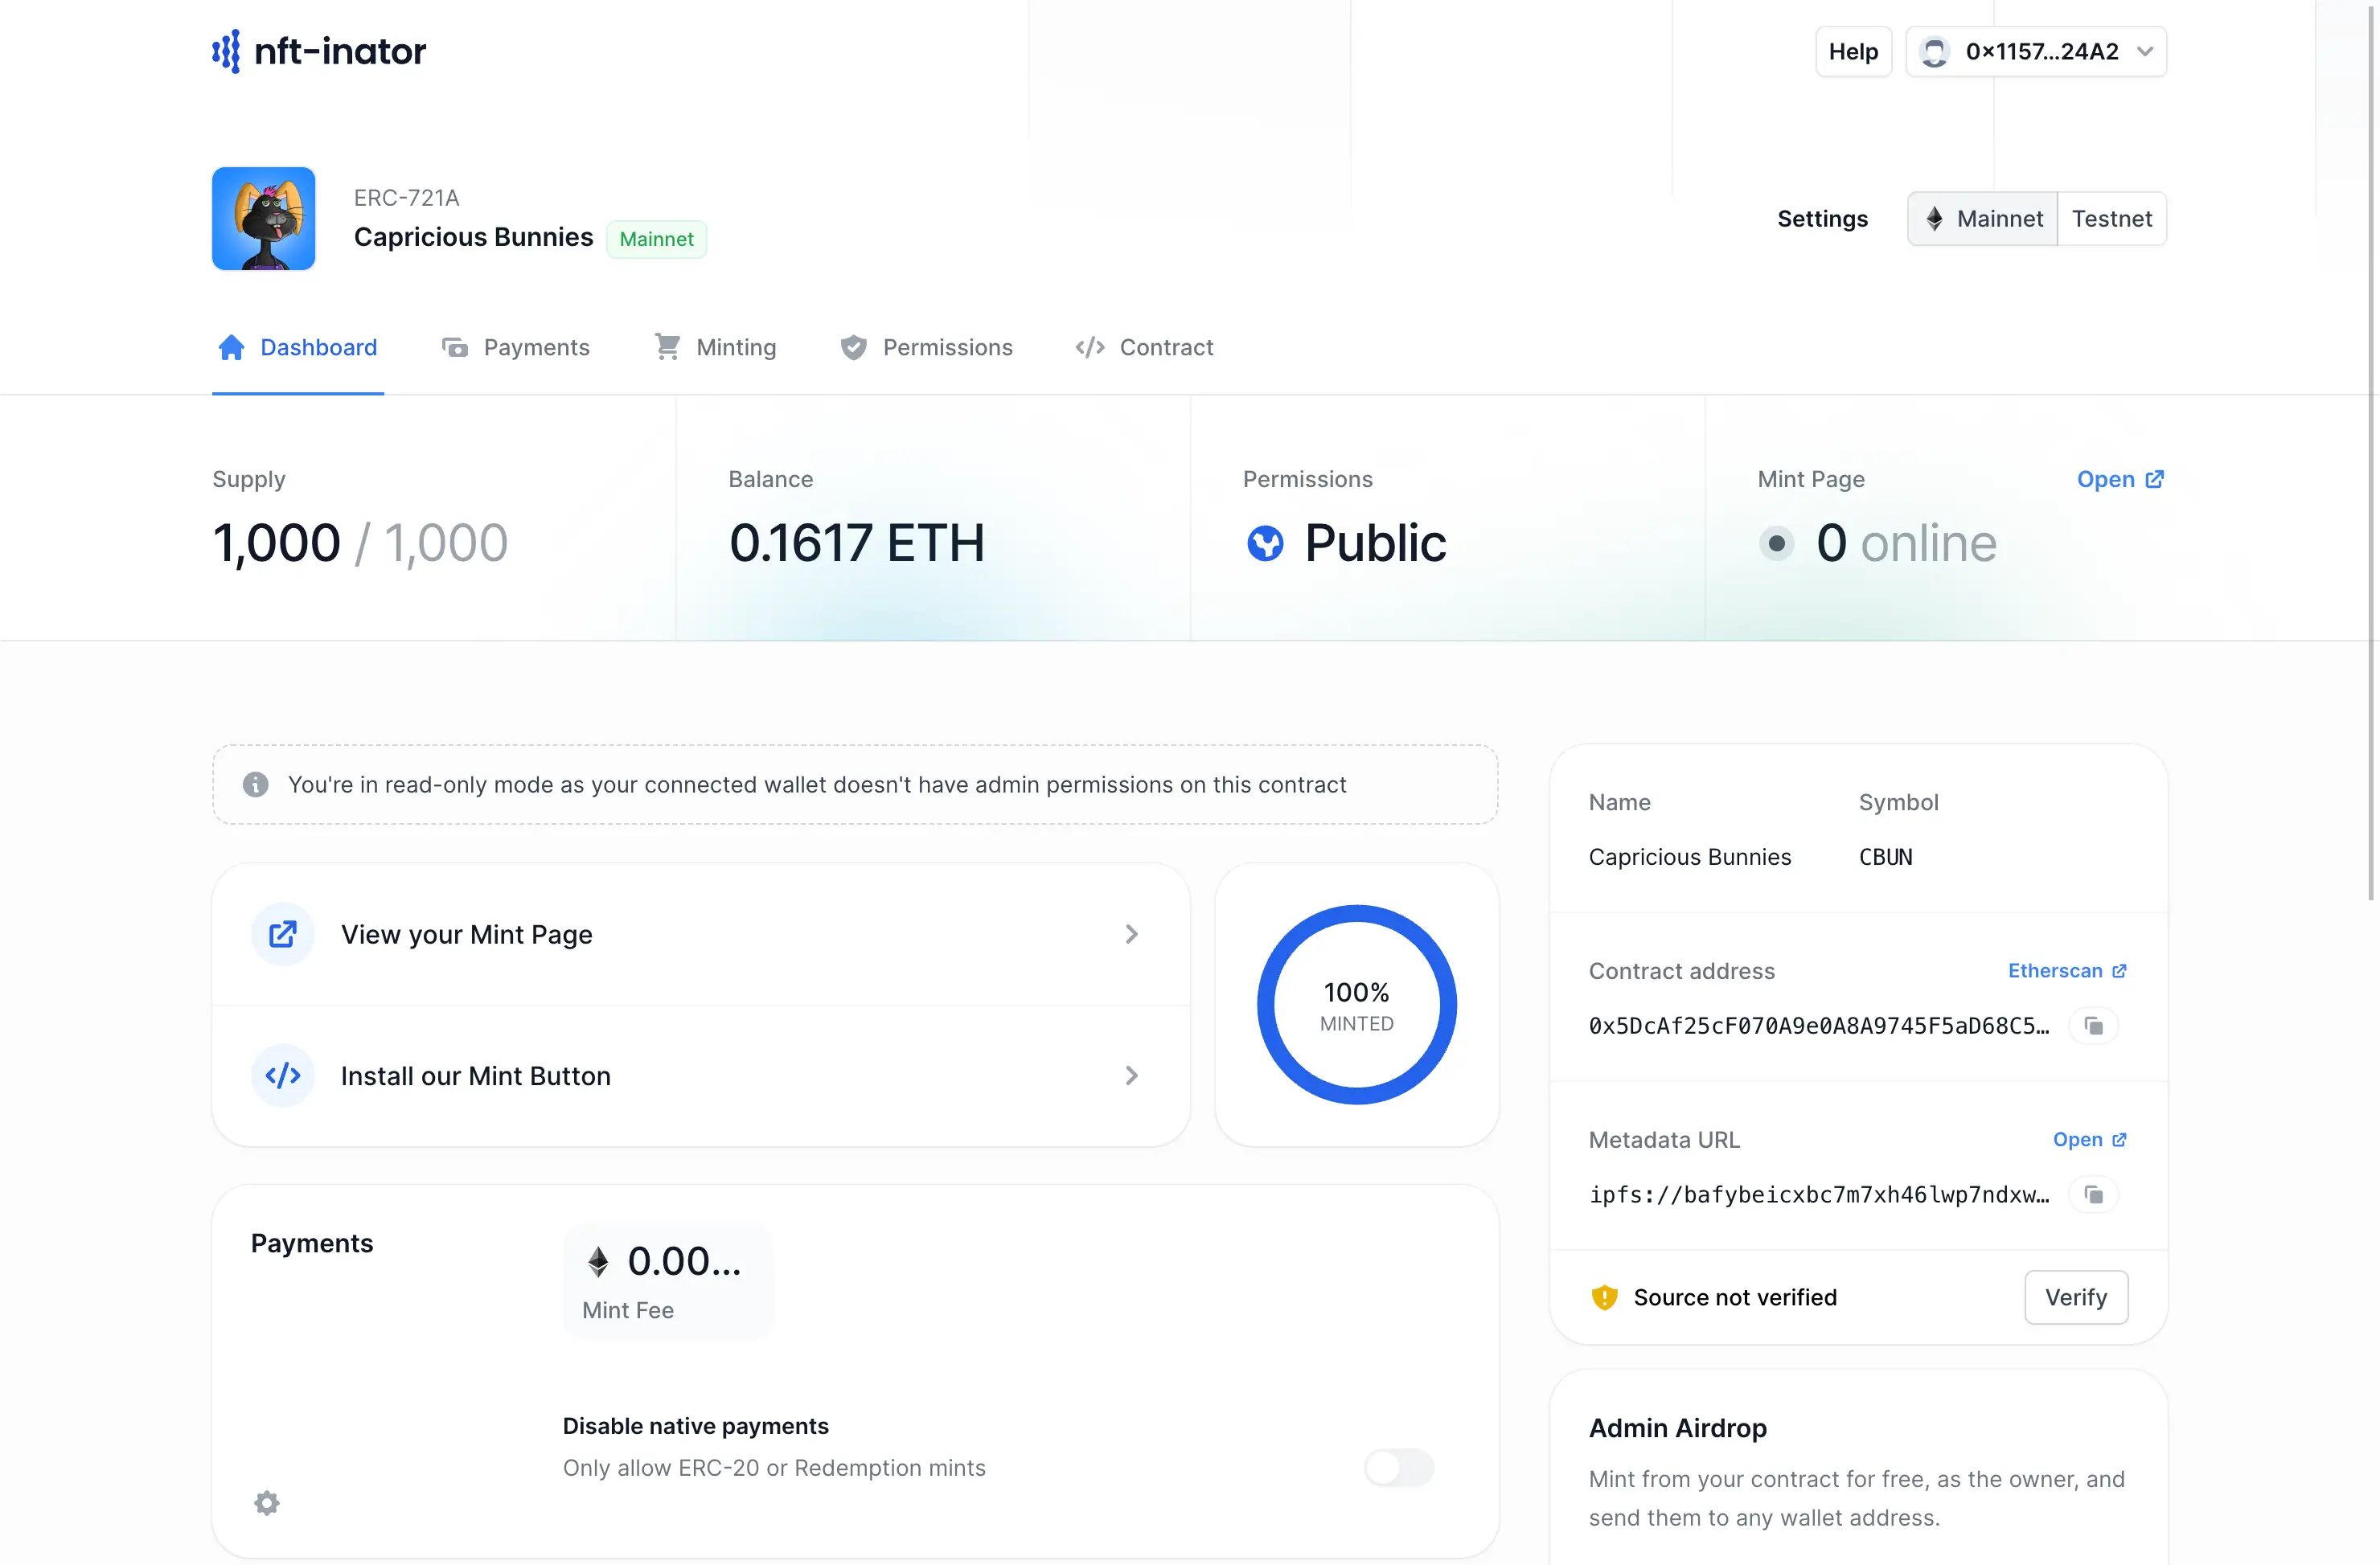Expand View your Mint Page chevron
2380x1565 pixels.
(x=1132, y=934)
